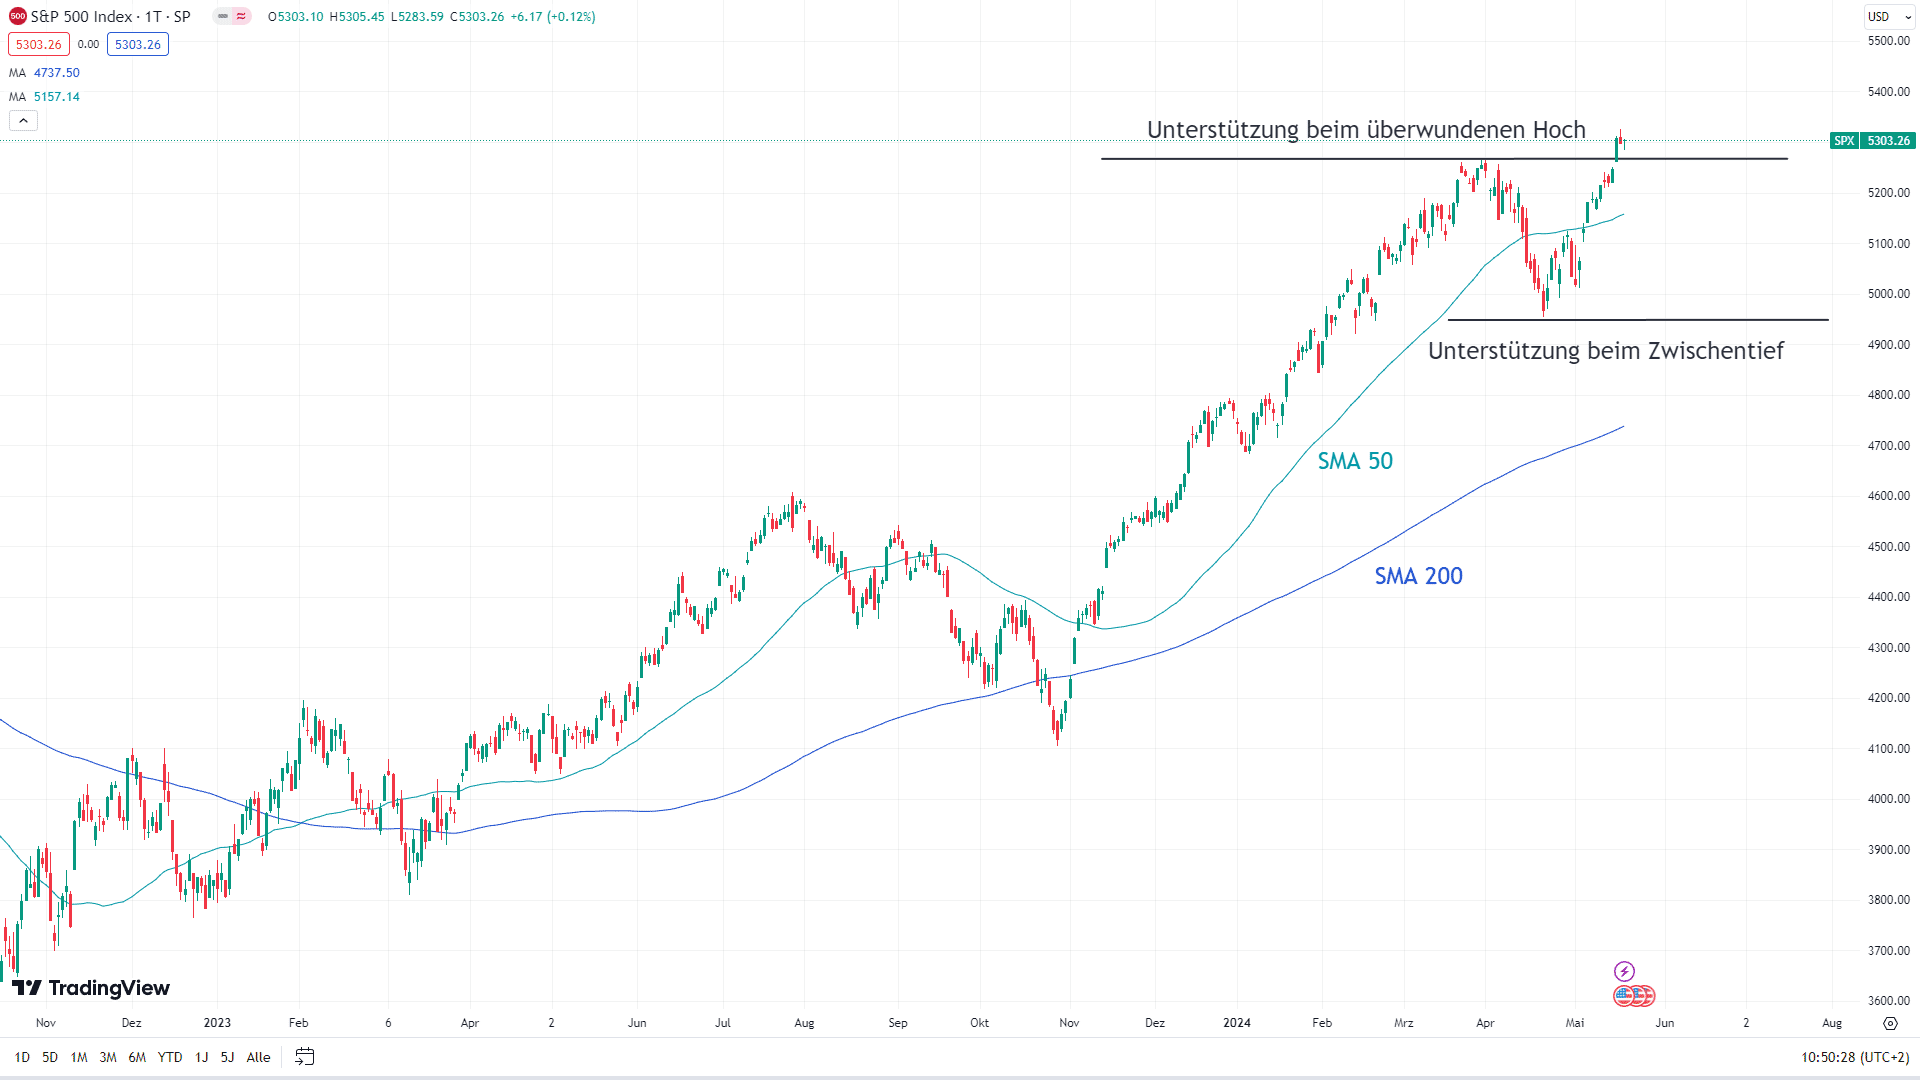
Task: Select the 'SMA 200' text label
Action: (x=1418, y=576)
